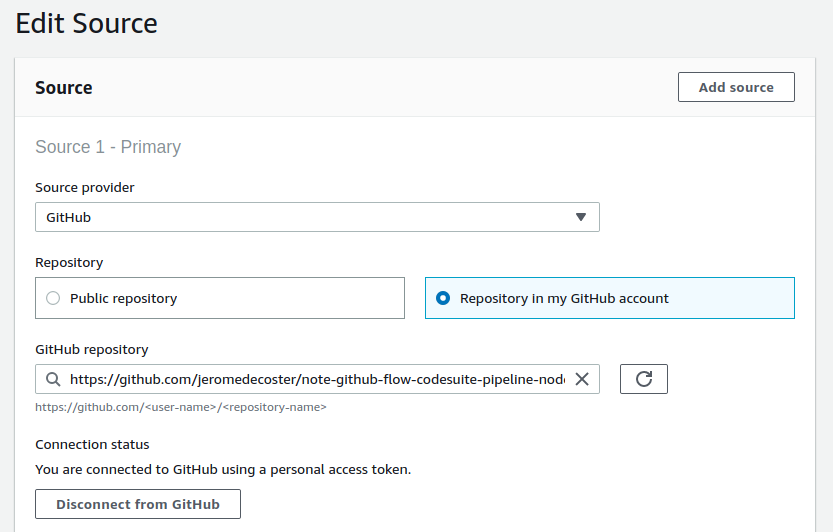
Task: Click the Repository field label
Action: 69,263
